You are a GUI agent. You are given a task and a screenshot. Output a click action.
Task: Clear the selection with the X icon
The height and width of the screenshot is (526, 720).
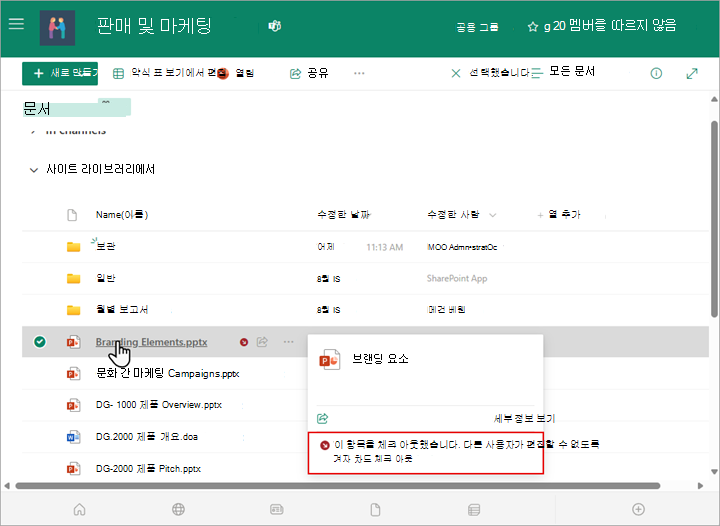pyautogui.click(x=456, y=73)
